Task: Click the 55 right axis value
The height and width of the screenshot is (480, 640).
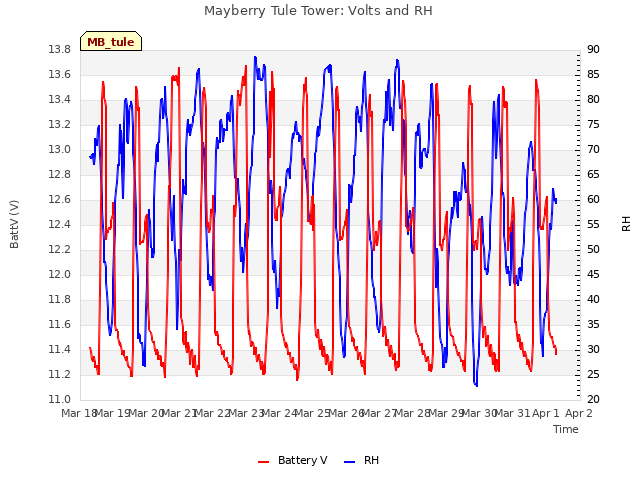Action: pos(593,225)
